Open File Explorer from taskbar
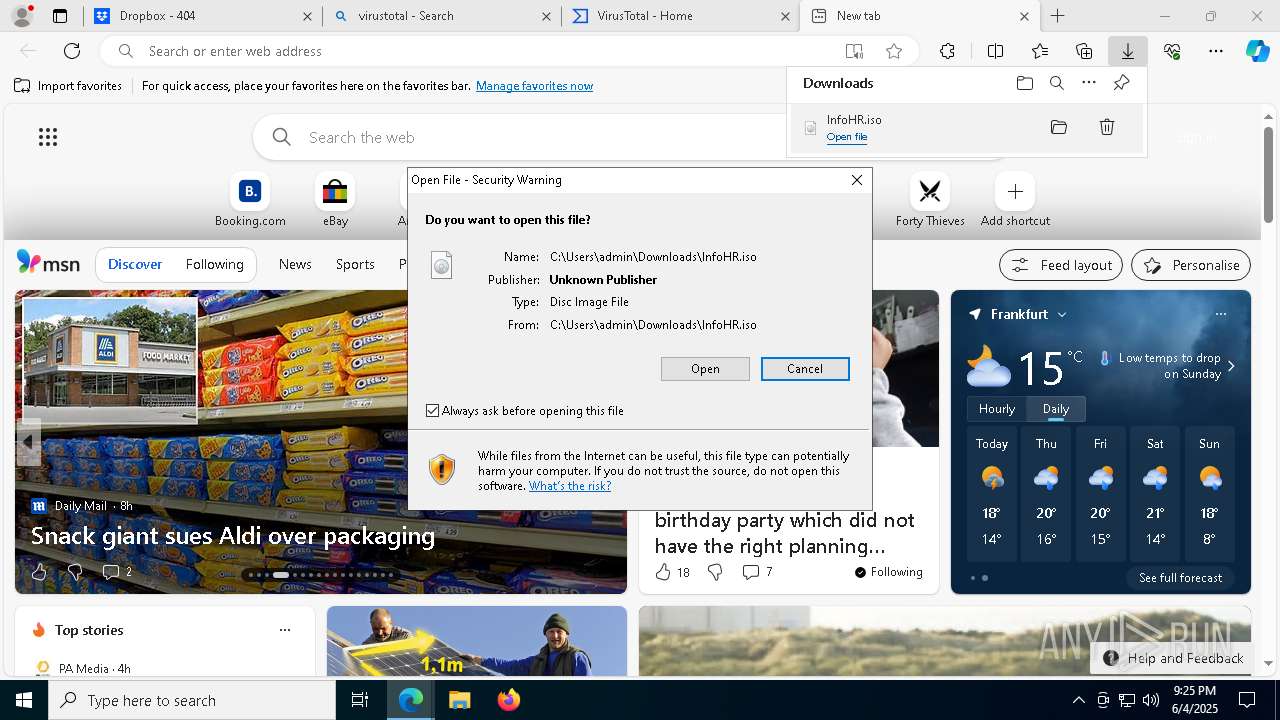 click(459, 700)
